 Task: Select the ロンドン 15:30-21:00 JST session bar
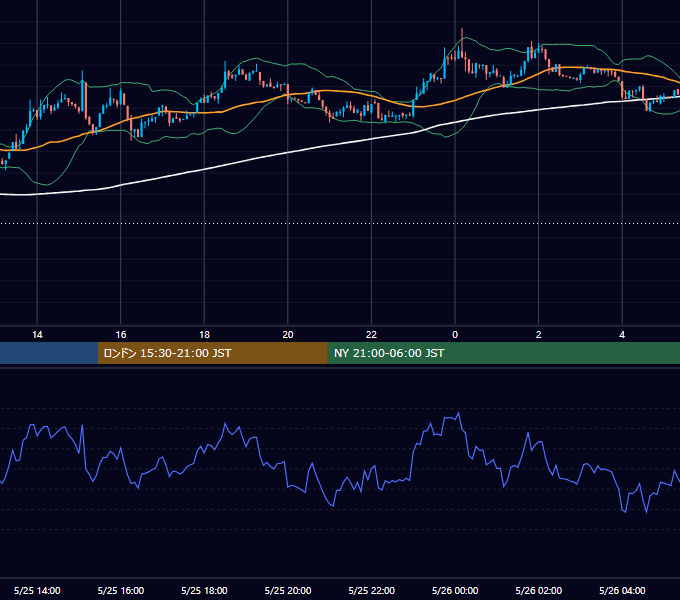coord(212,353)
